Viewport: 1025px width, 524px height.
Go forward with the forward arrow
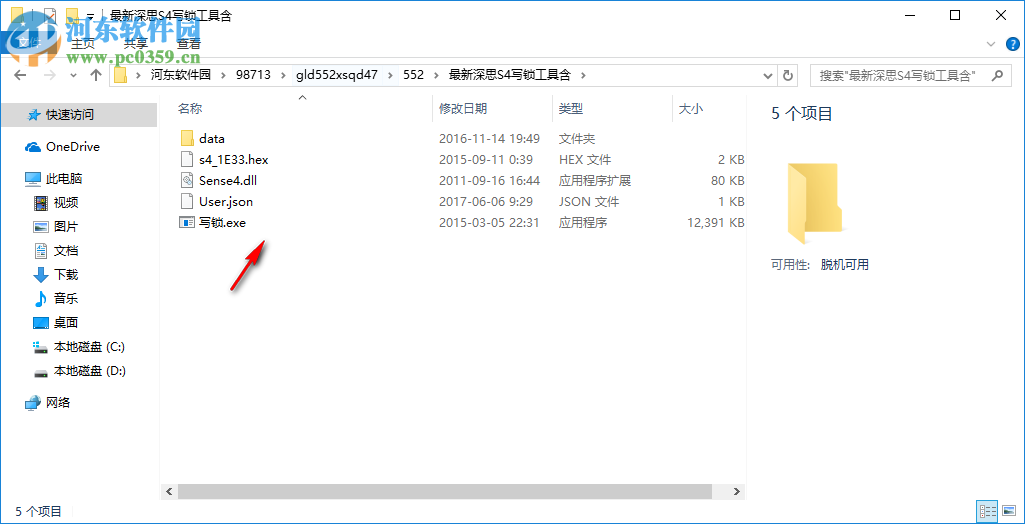49,75
